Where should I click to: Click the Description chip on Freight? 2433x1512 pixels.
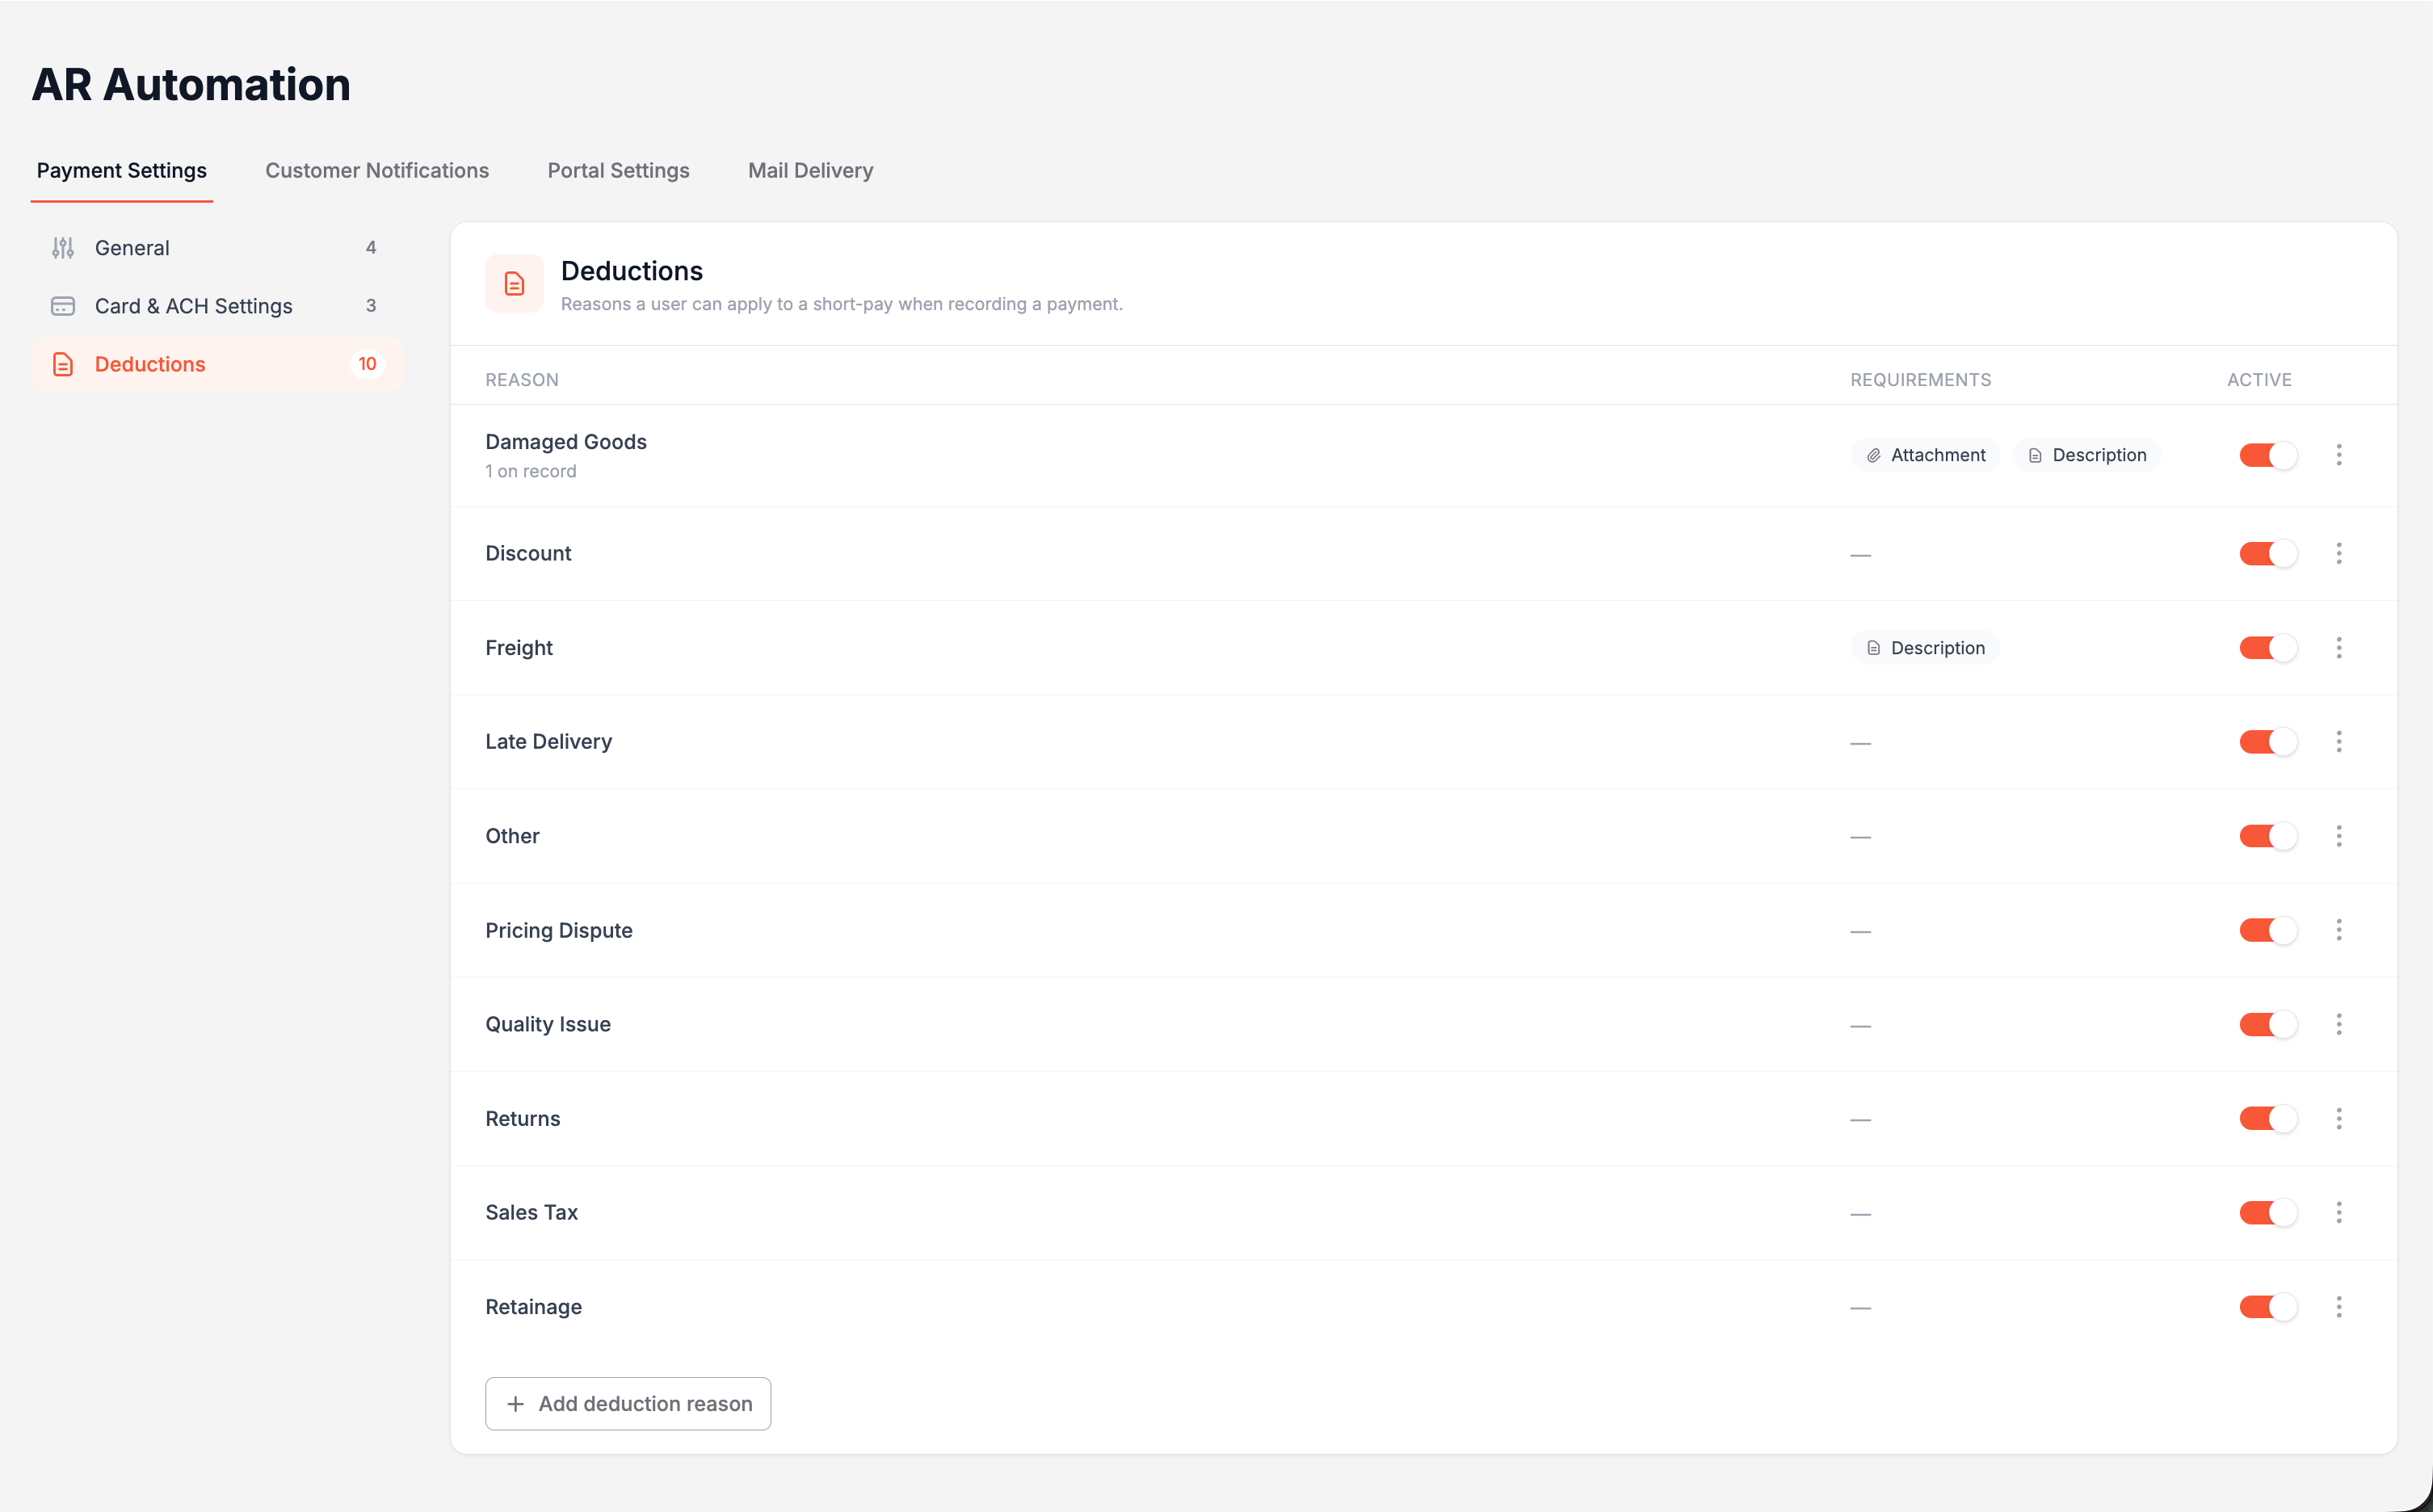(x=1925, y=648)
